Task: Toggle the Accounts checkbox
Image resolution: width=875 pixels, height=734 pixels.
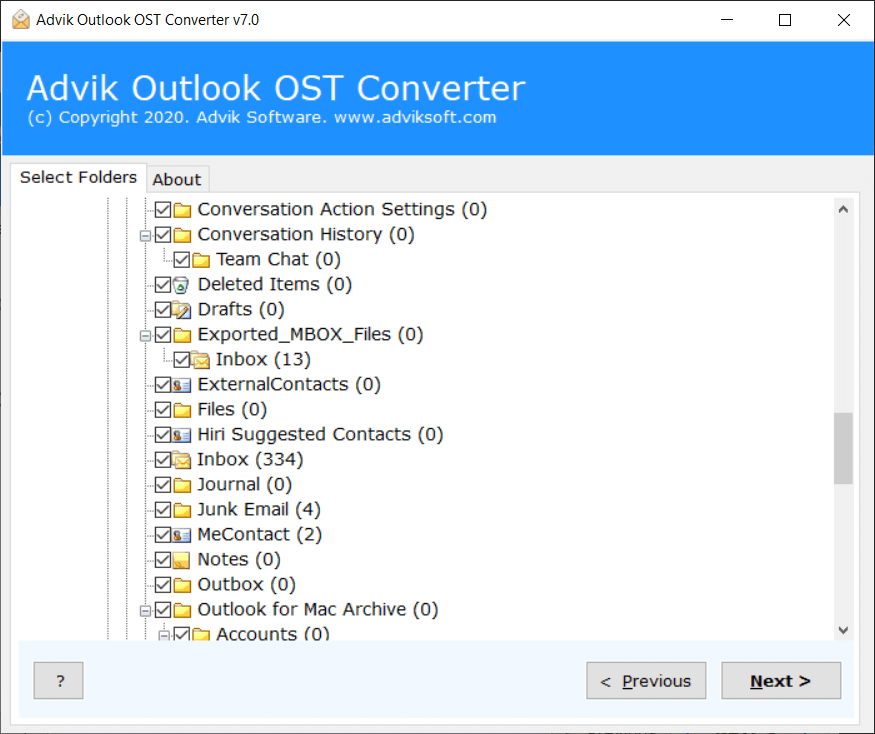Action: pyautogui.click(x=182, y=634)
